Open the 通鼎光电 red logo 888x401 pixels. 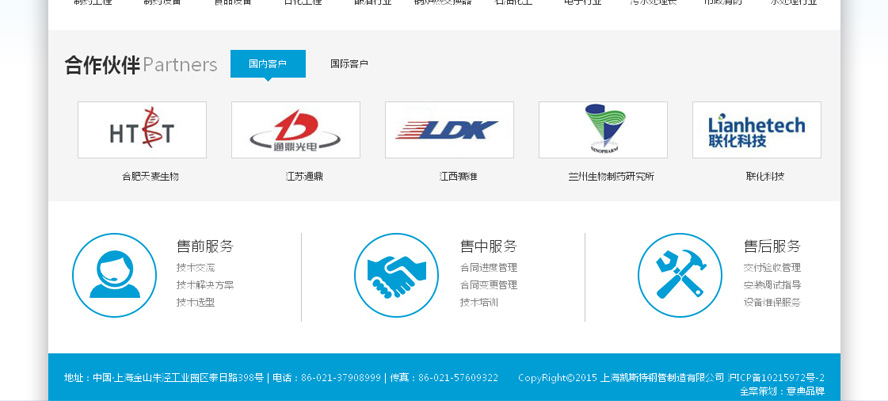coord(296,130)
